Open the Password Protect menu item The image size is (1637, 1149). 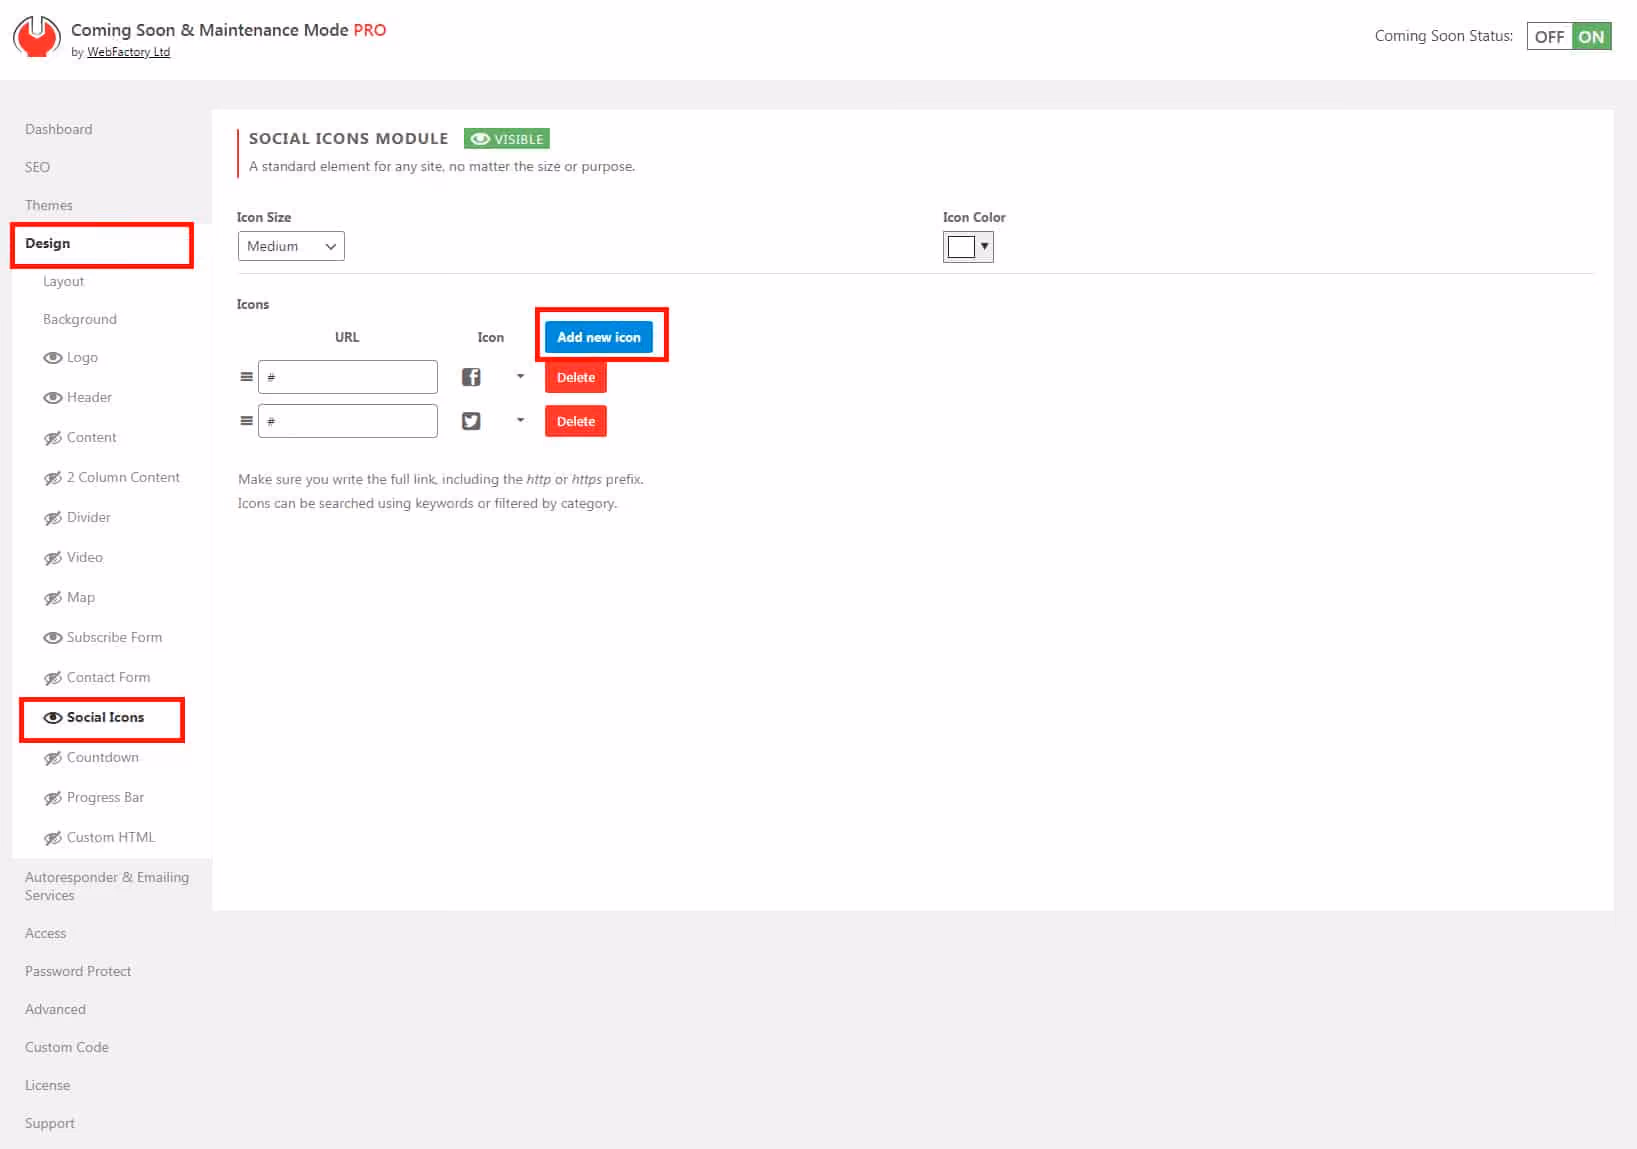tap(78, 971)
